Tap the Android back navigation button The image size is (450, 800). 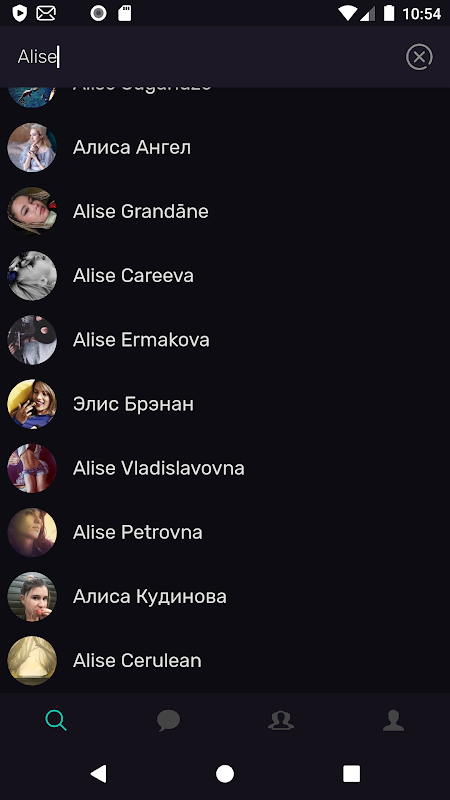pyautogui.click(x=98, y=773)
